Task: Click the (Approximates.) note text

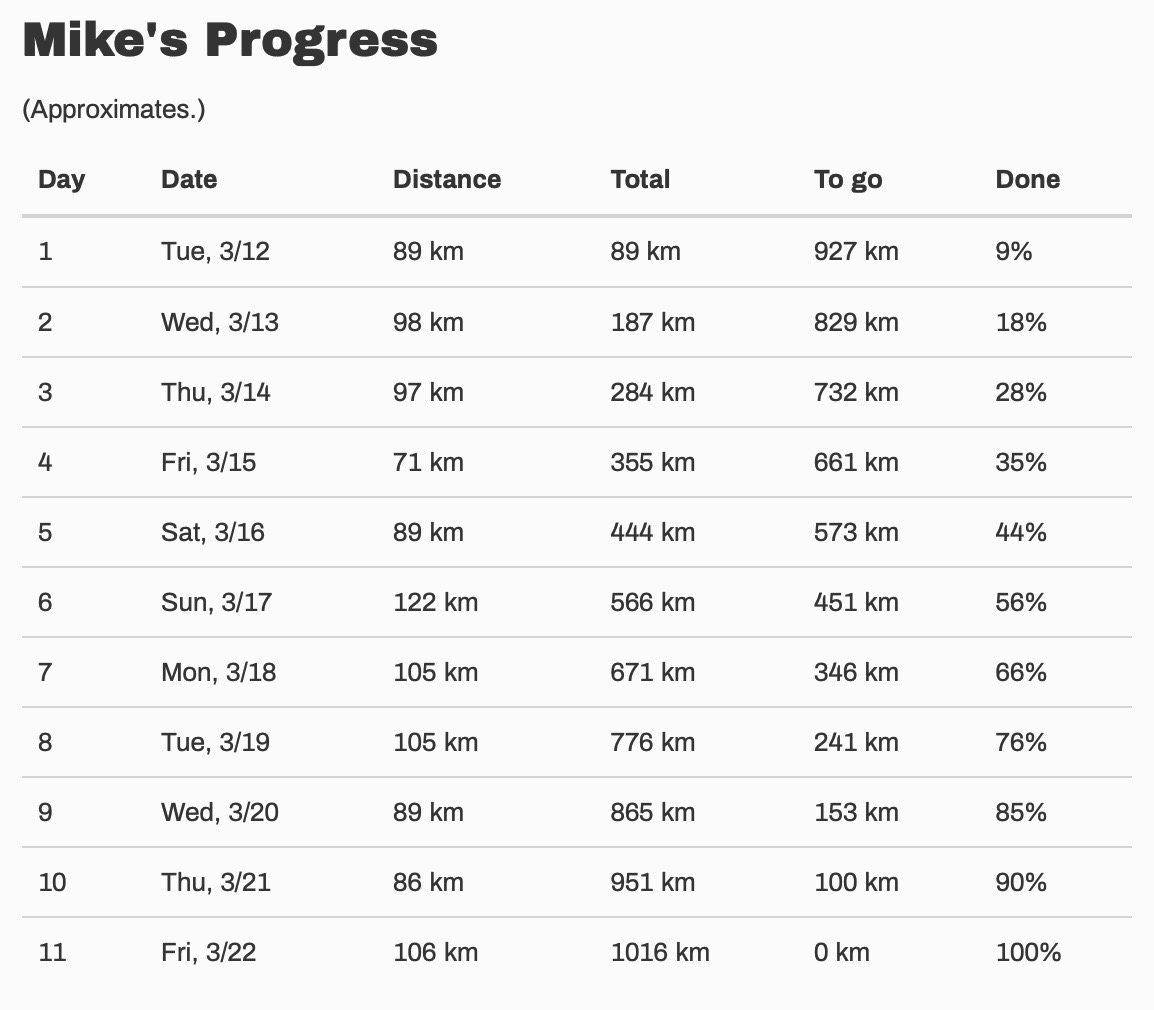Action: (x=113, y=110)
